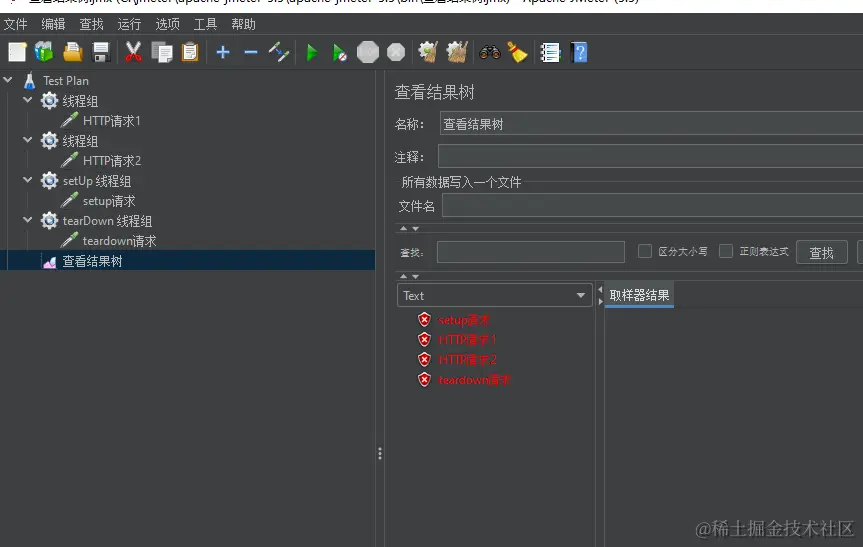This screenshot has height=547, width=863.
Task: Click the 注释 comment field
Action: 650,156
